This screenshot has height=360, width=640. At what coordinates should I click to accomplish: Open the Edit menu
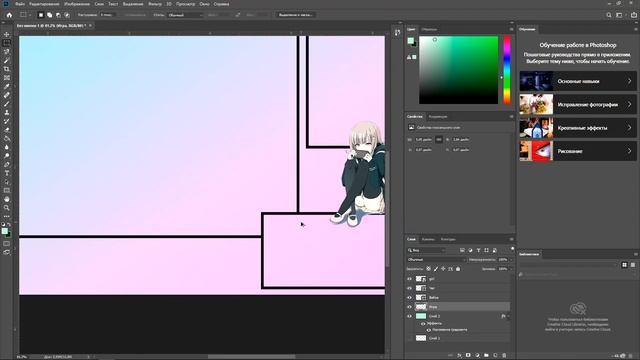point(44,4)
